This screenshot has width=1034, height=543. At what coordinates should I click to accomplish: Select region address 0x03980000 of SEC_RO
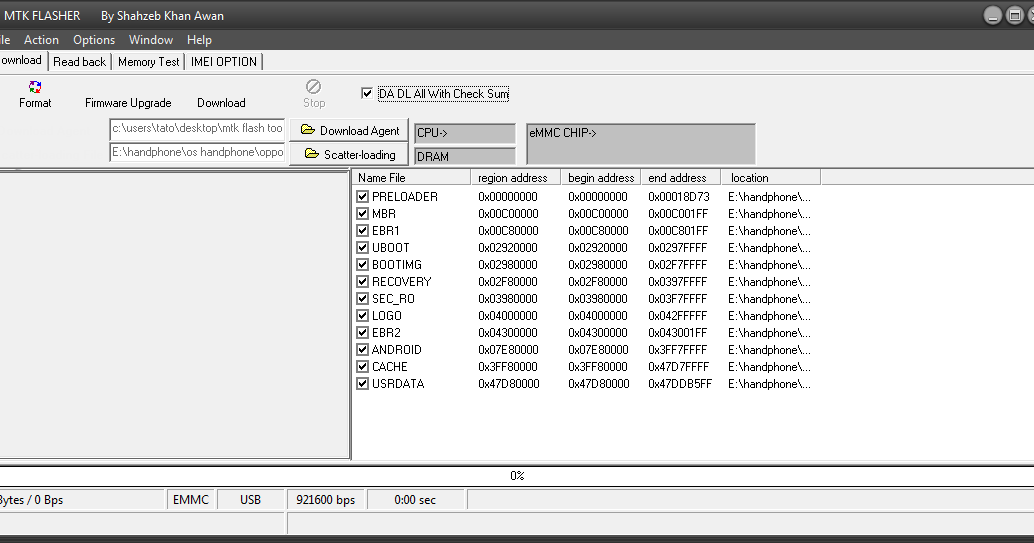tap(508, 299)
